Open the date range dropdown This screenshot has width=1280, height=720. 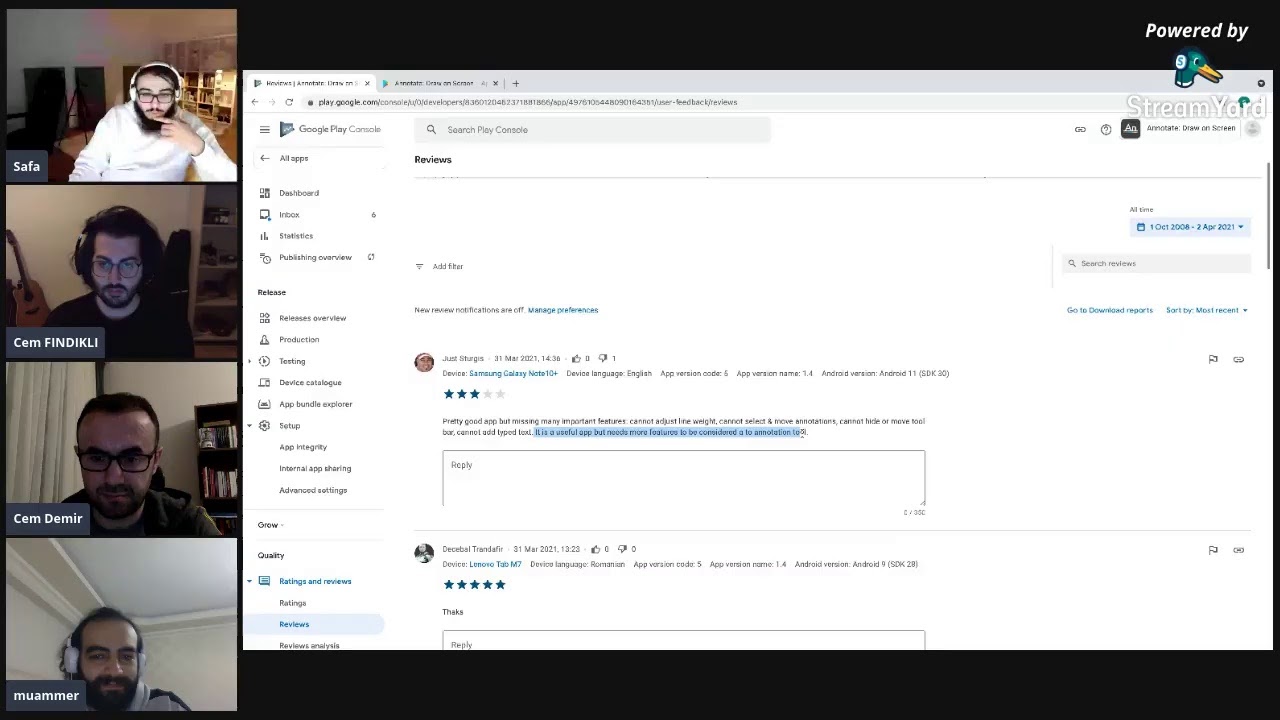pyautogui.click(x=1190, y=227)
